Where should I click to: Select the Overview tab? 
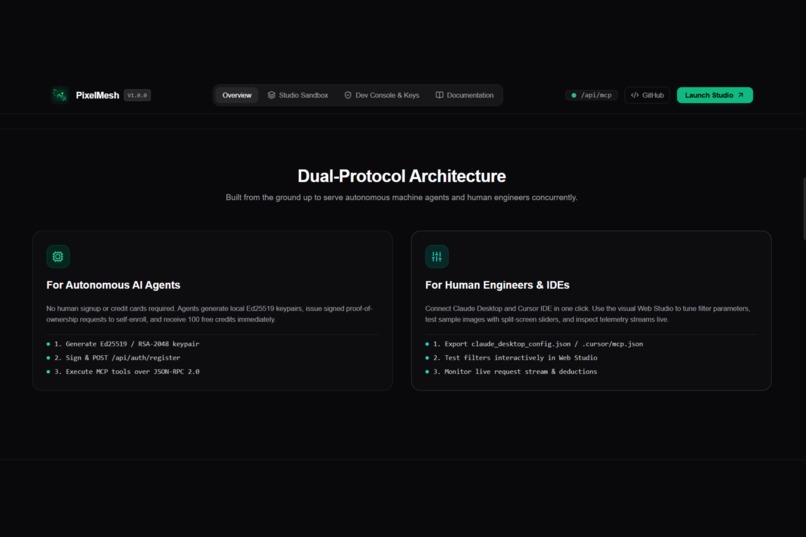[236, 95]
